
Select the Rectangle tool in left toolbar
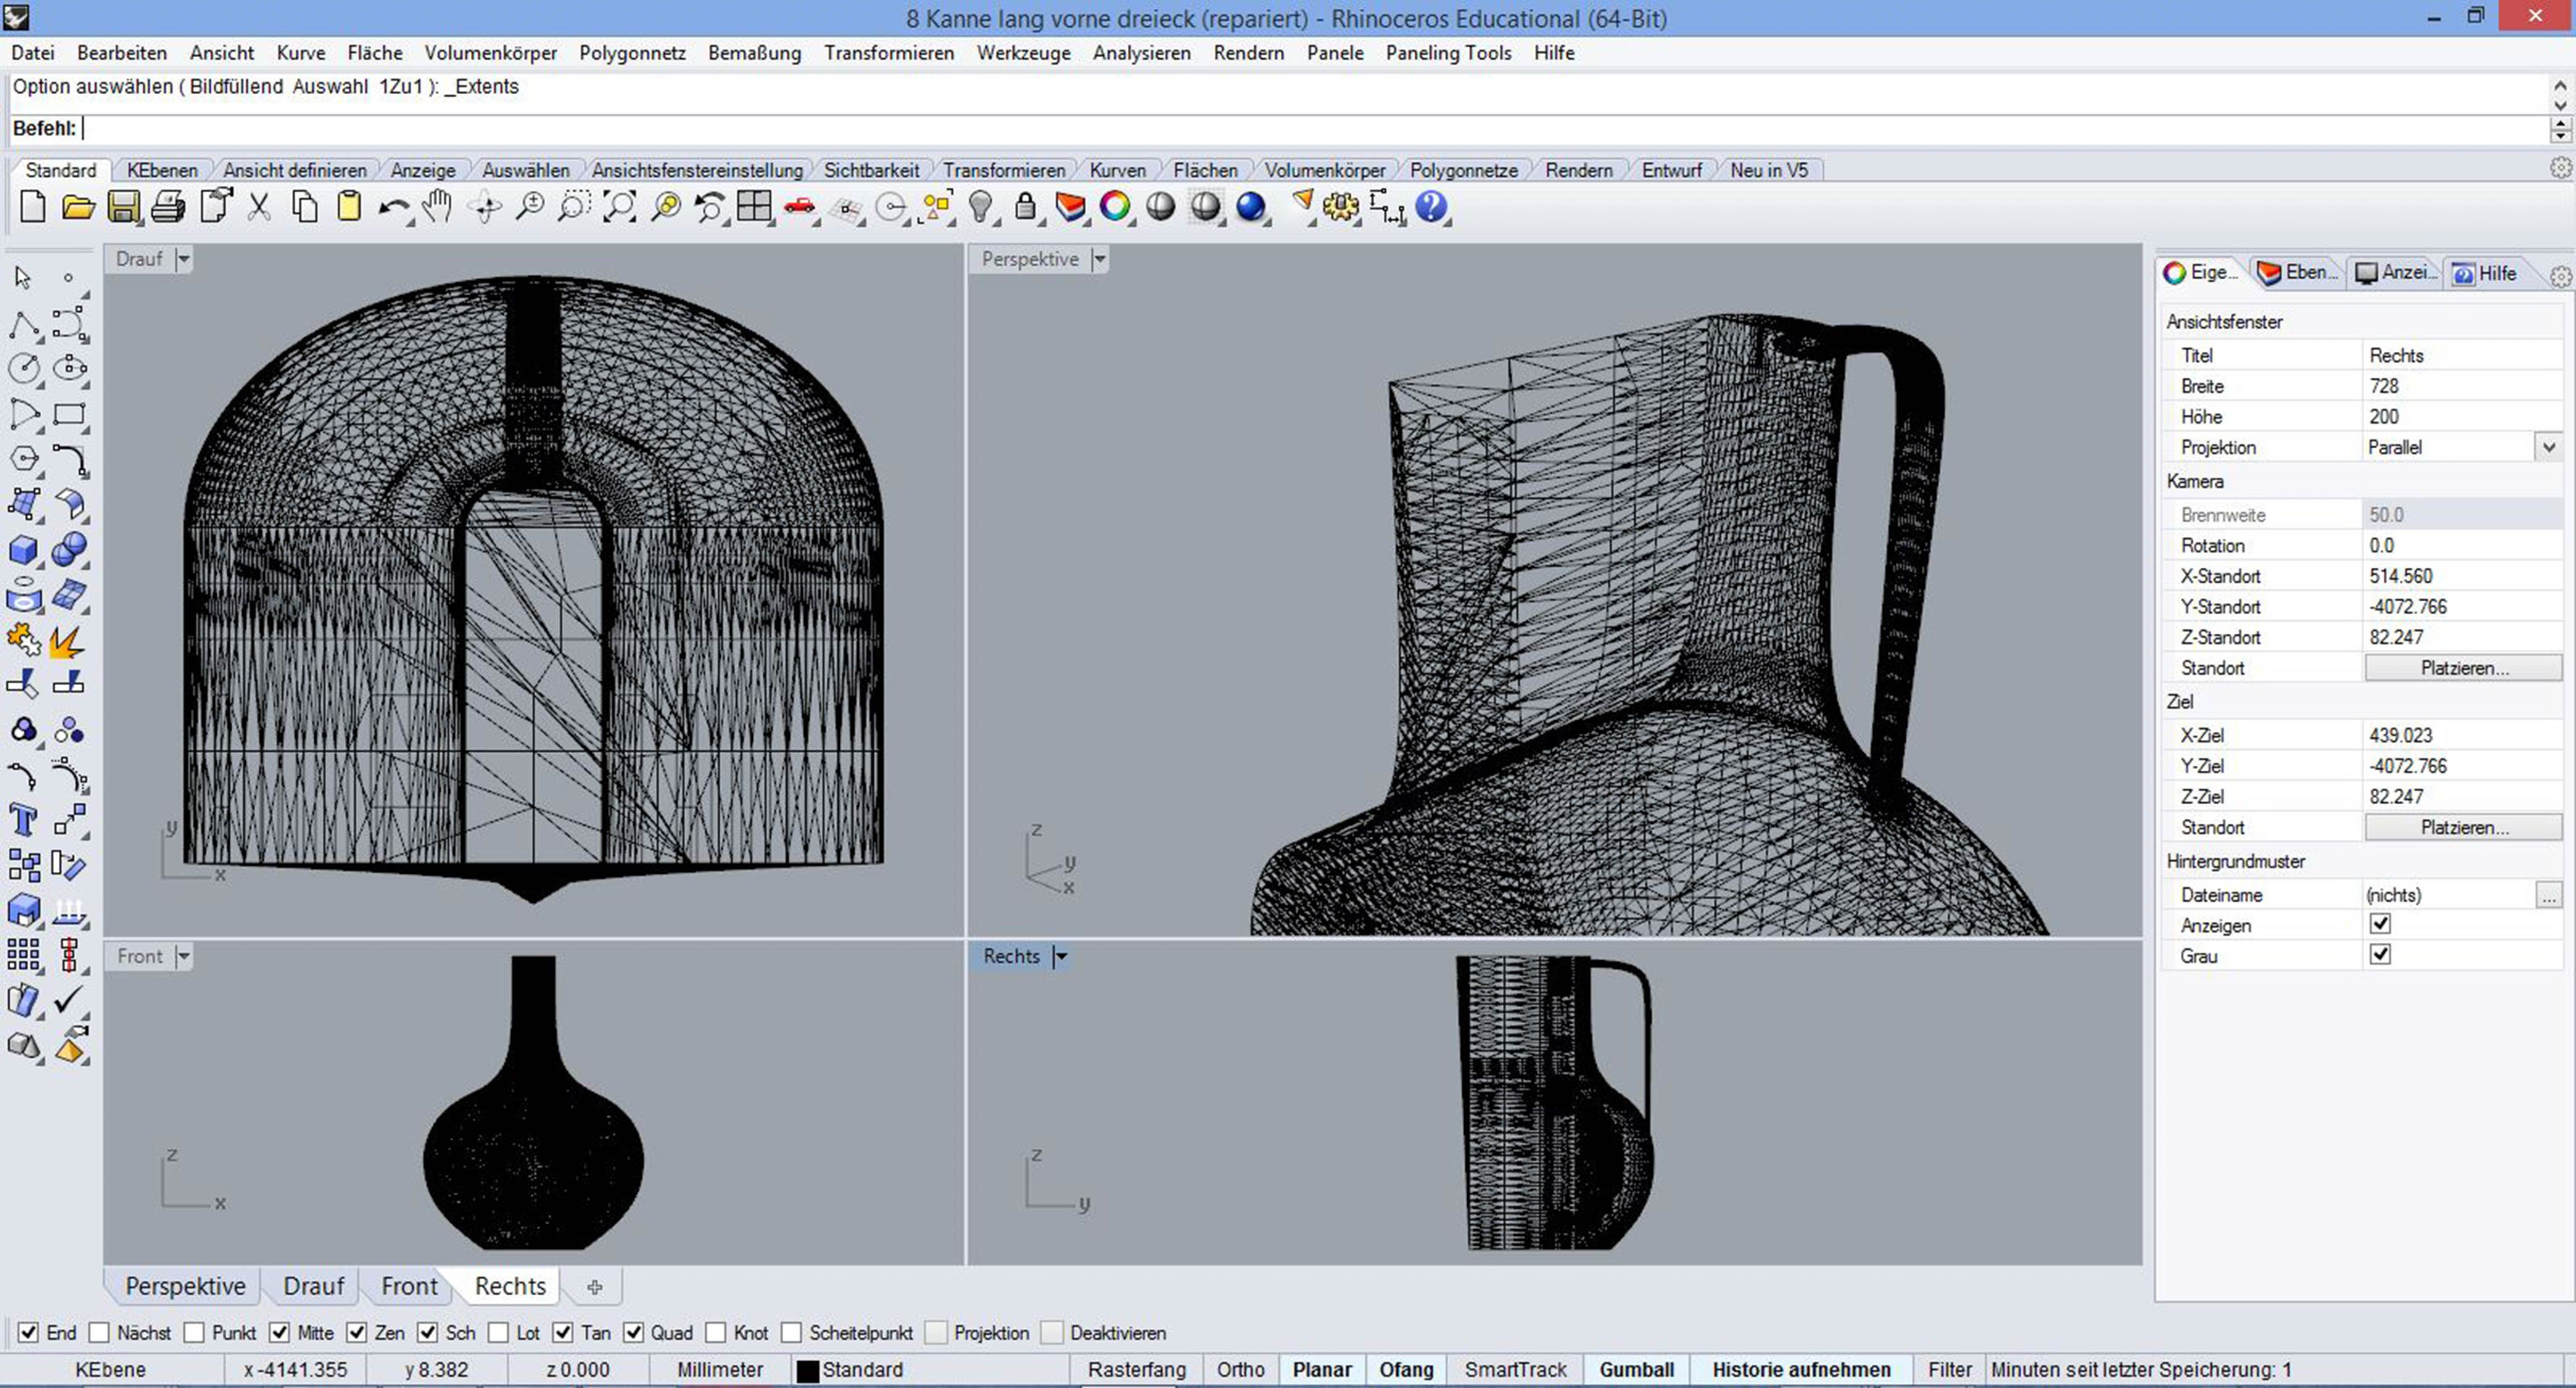pyautogui.click(x=69, y=414)
